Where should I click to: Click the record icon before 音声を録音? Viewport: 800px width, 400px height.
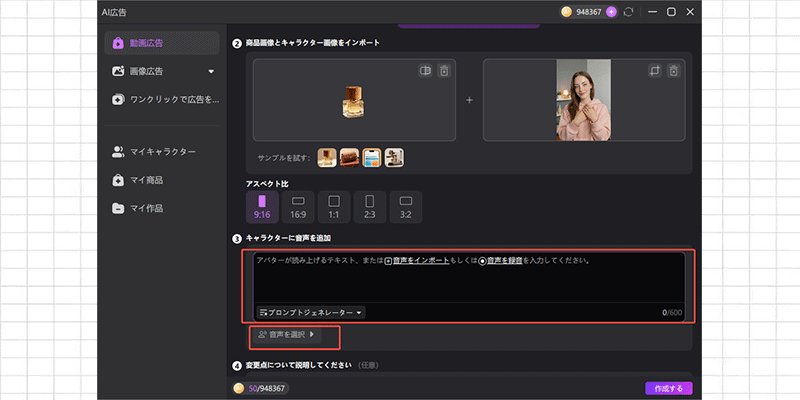(483, 261)
